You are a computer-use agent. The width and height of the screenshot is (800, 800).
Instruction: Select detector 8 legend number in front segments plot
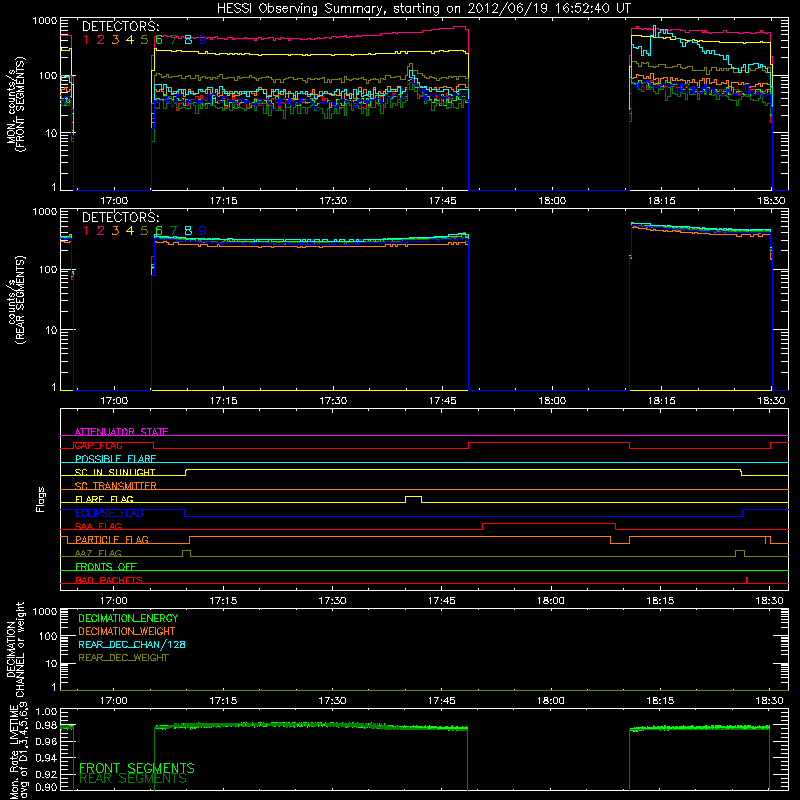tap(188, 40)
